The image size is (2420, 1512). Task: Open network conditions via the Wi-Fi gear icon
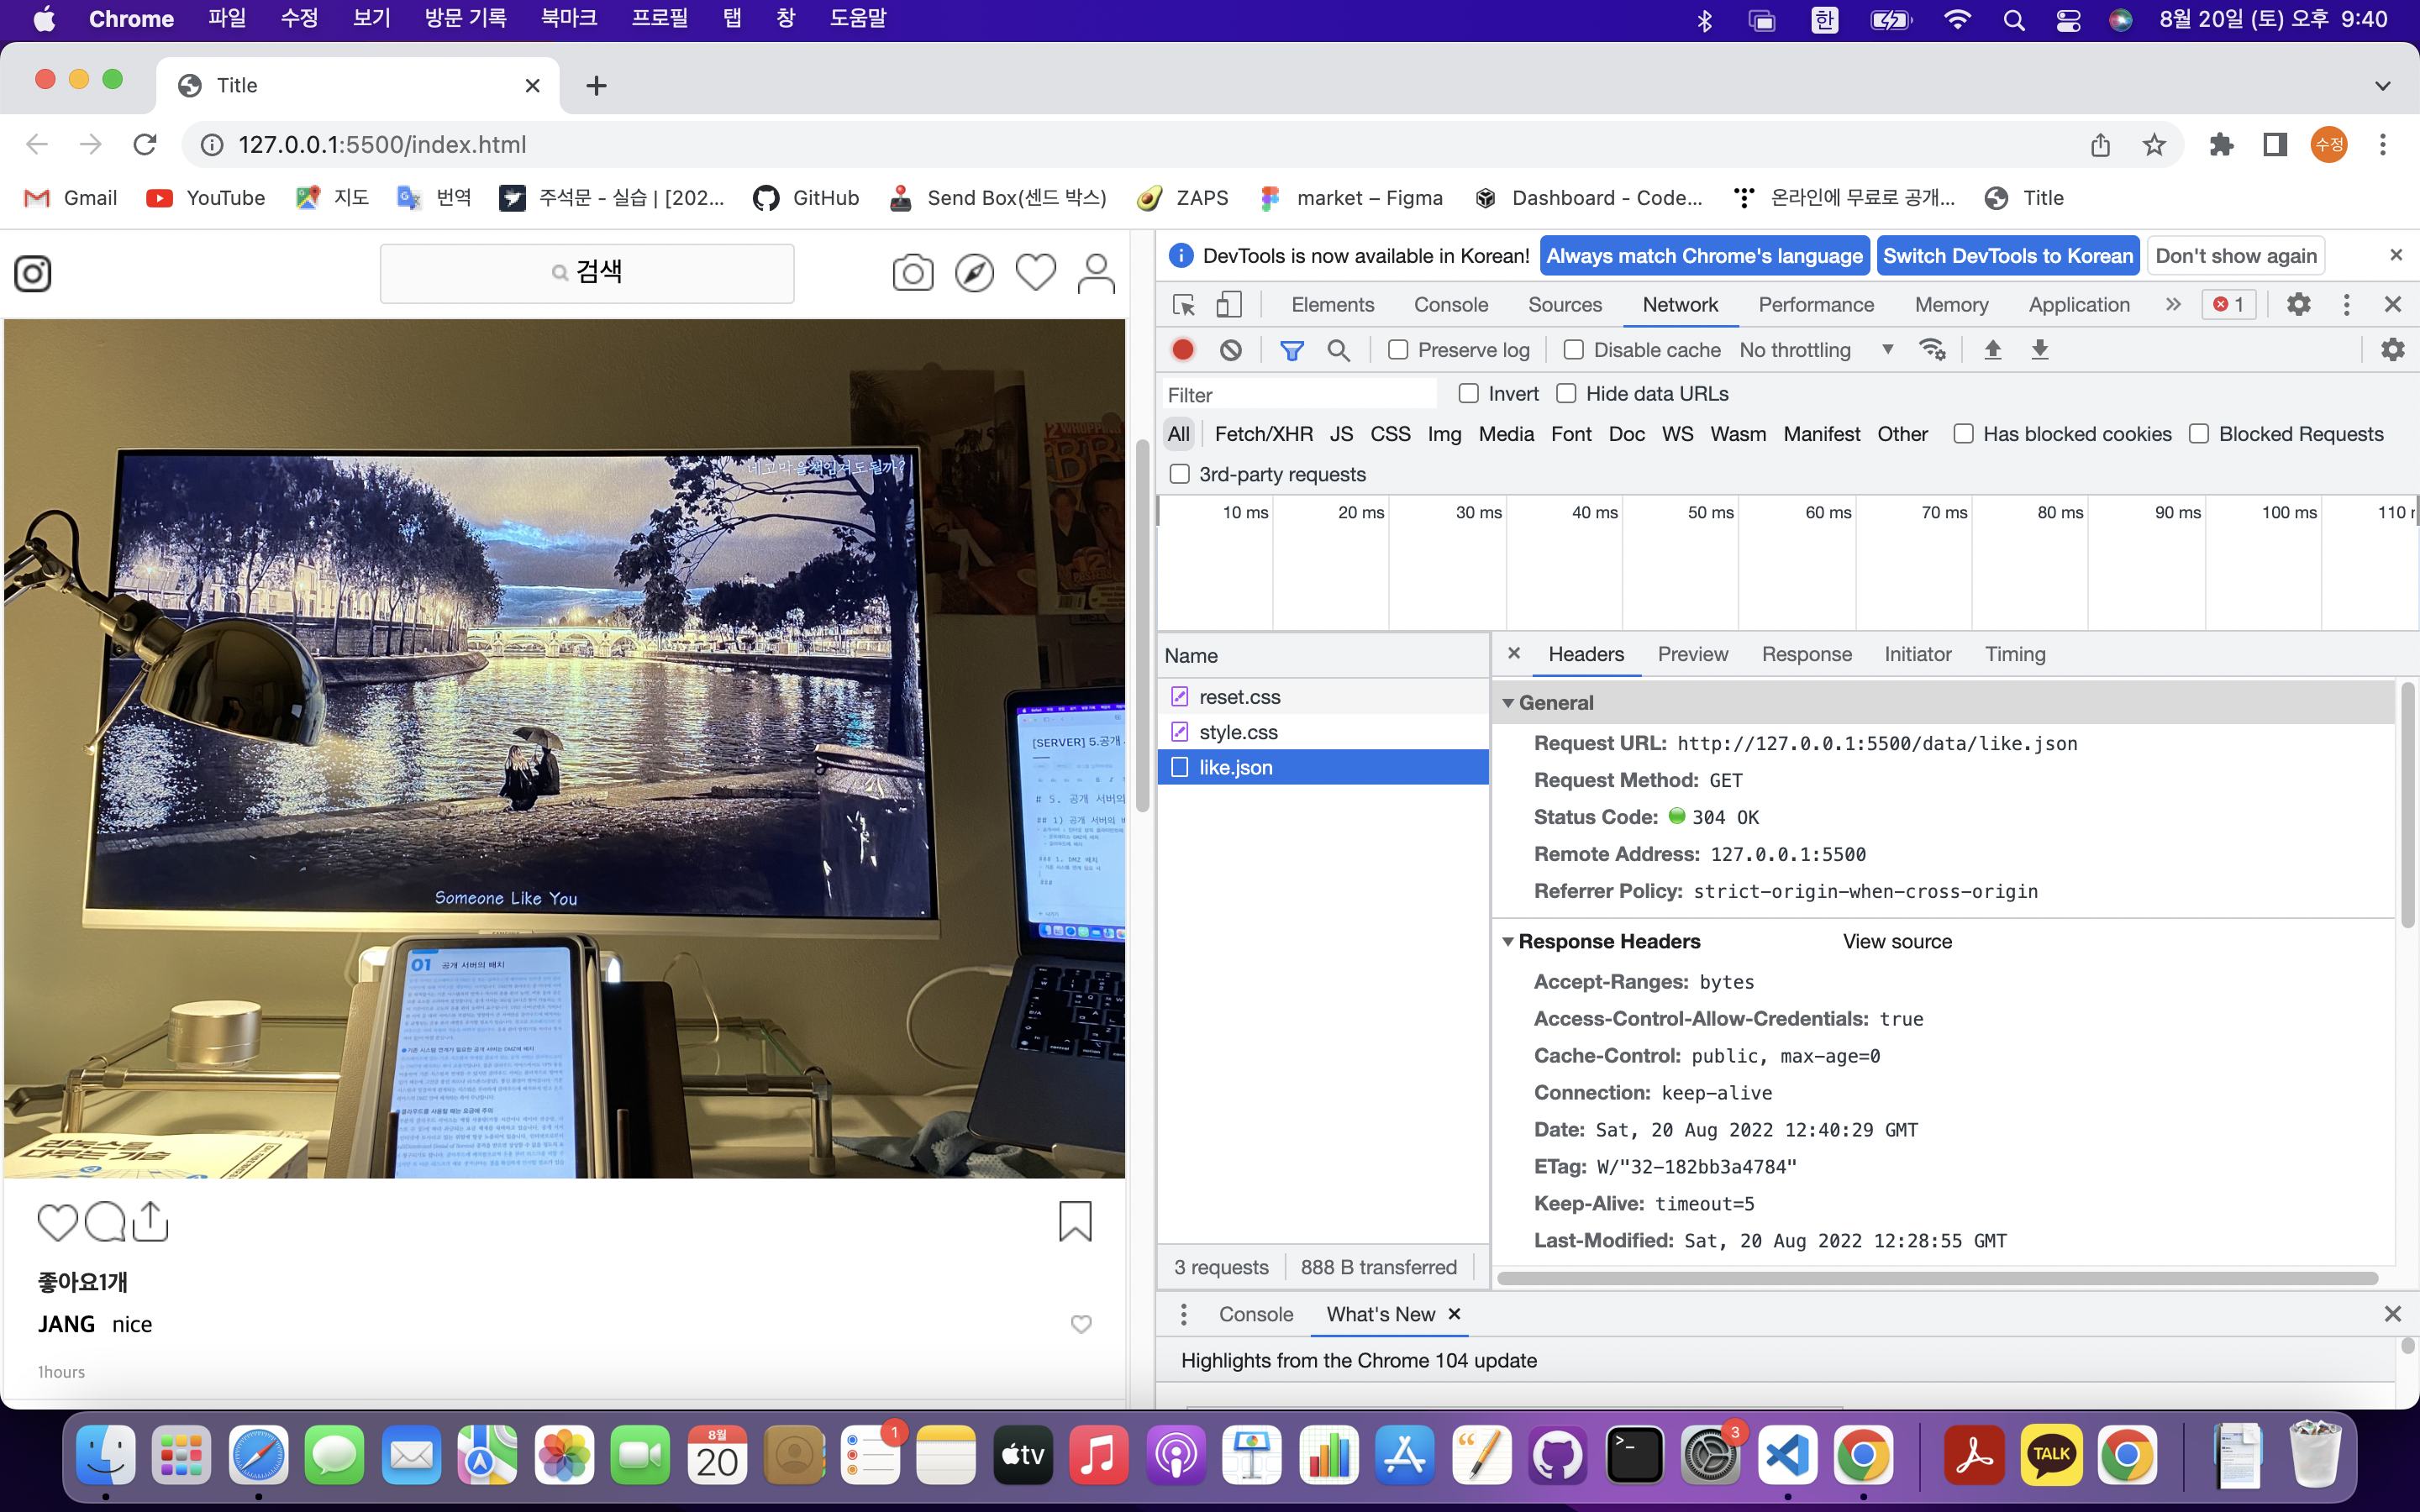tap(1932, 350)
